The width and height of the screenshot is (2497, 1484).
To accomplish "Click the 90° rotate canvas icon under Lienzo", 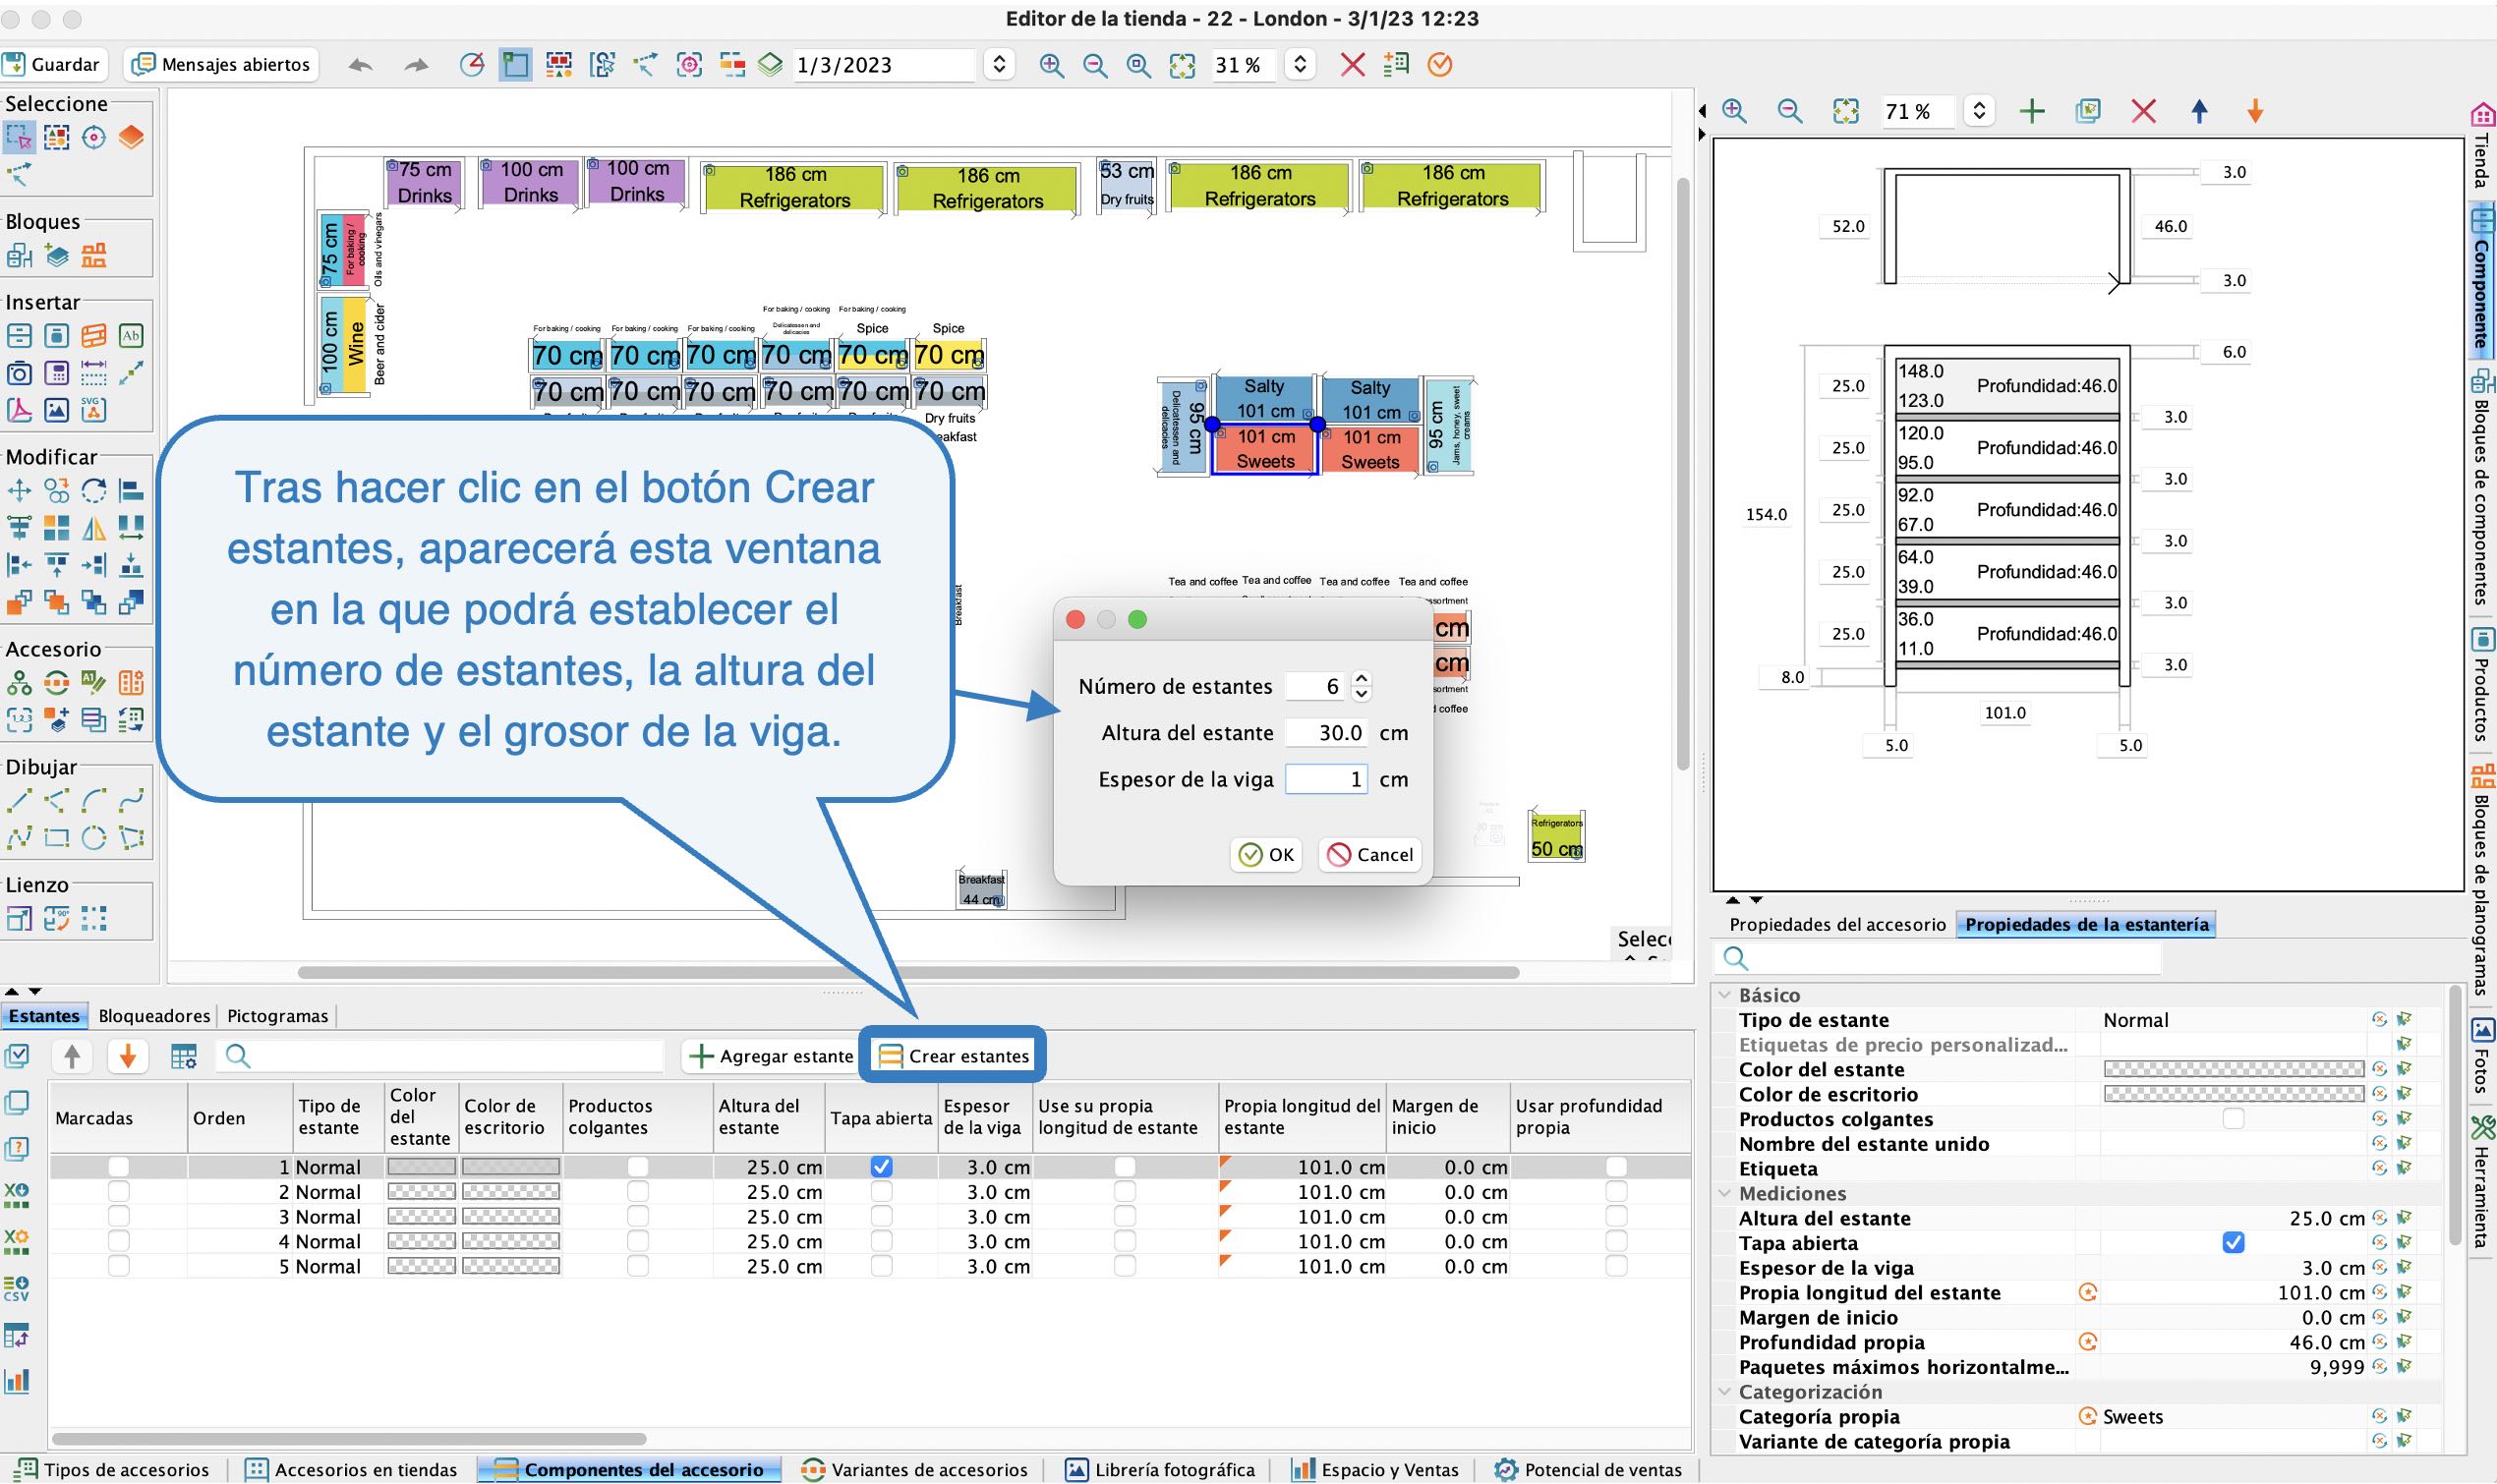I will coord(56,919).
